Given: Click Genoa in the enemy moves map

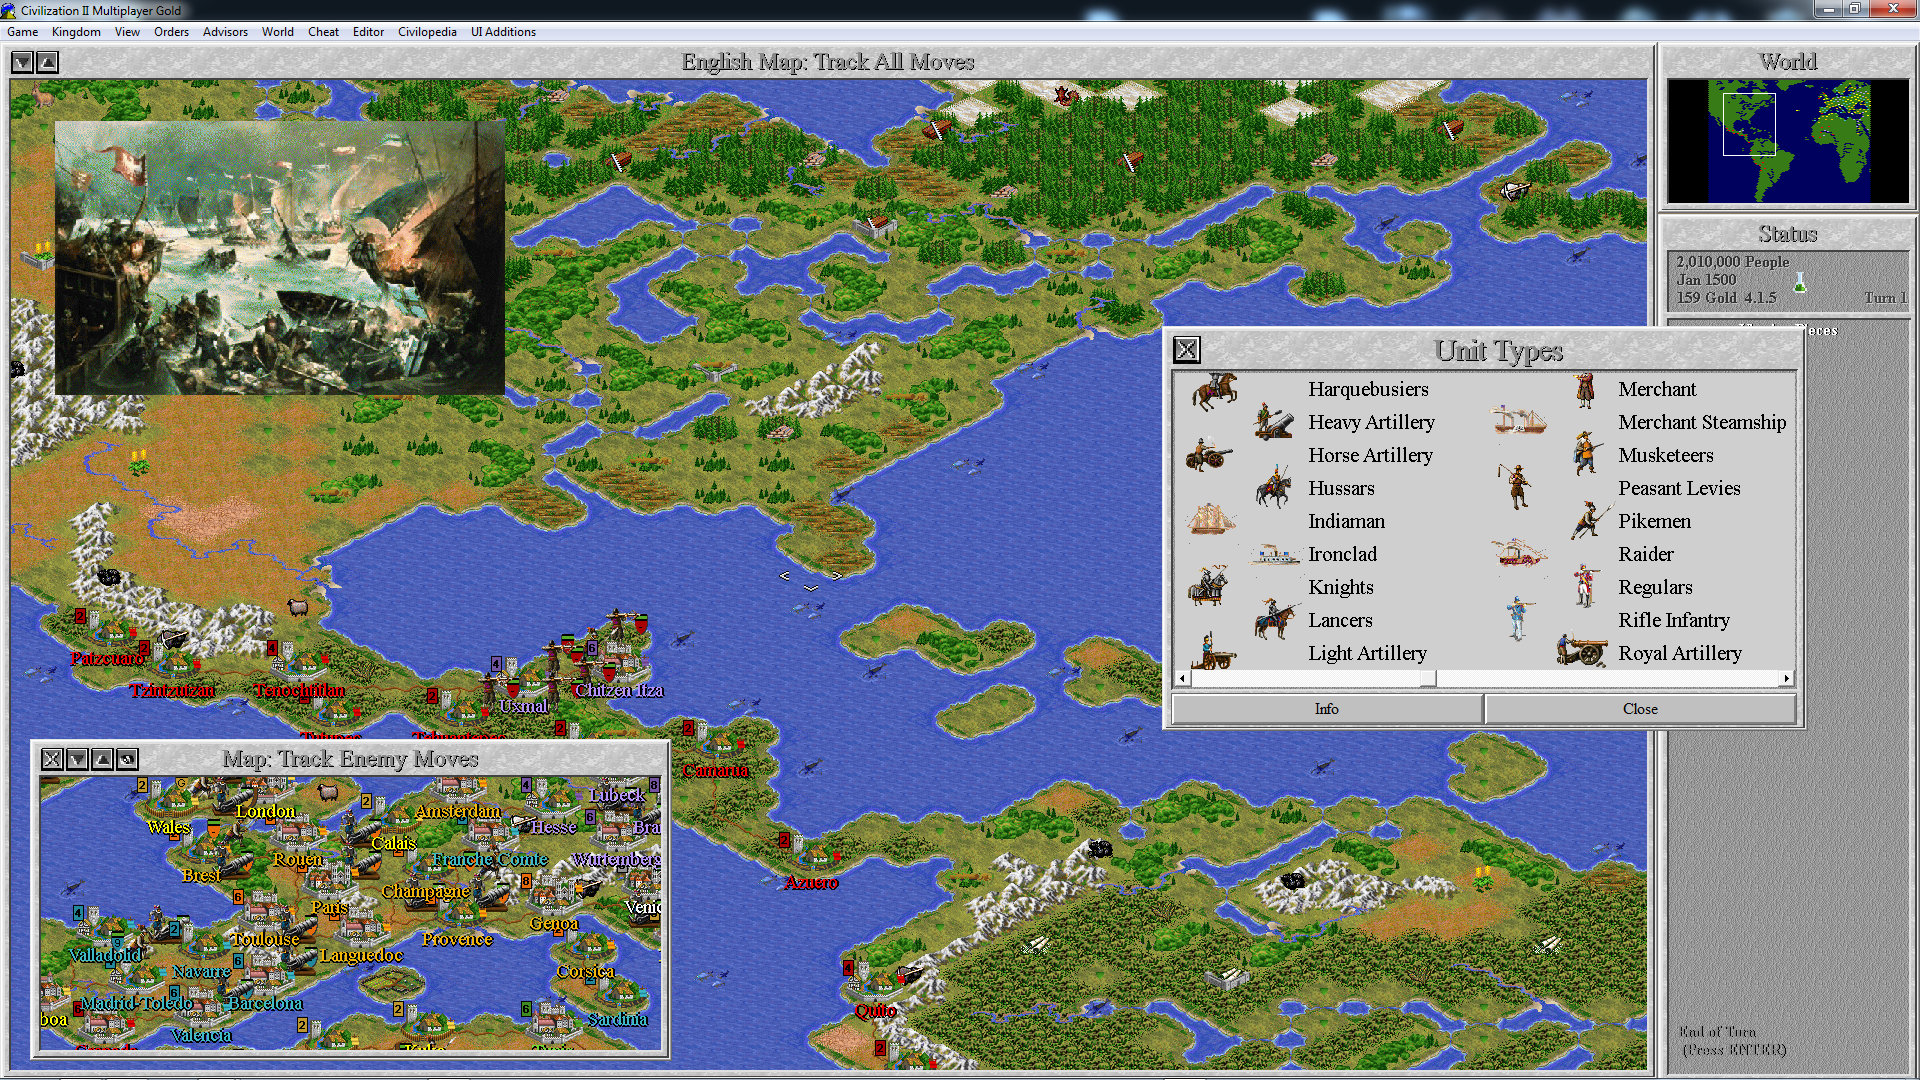Looking at the screenshot, I should (x=554, y=923).
